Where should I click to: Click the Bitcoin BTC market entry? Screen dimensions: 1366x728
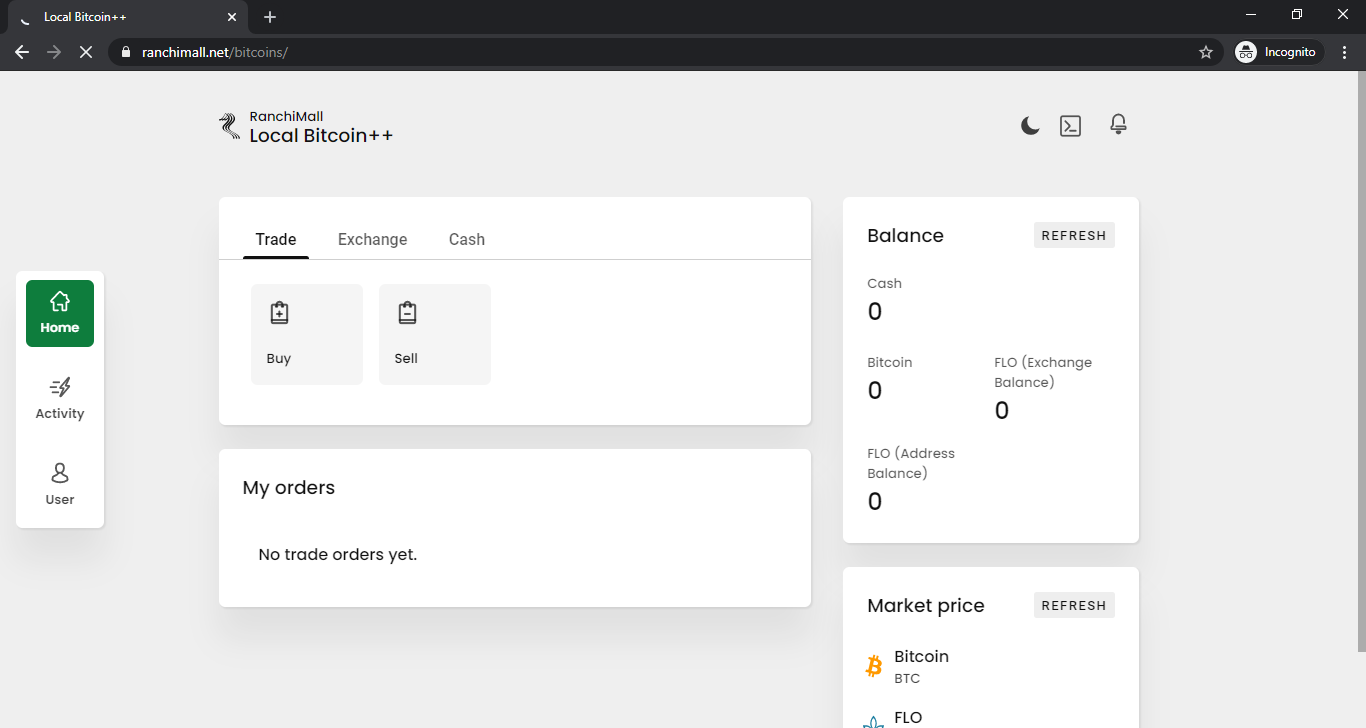pos(920,666)
